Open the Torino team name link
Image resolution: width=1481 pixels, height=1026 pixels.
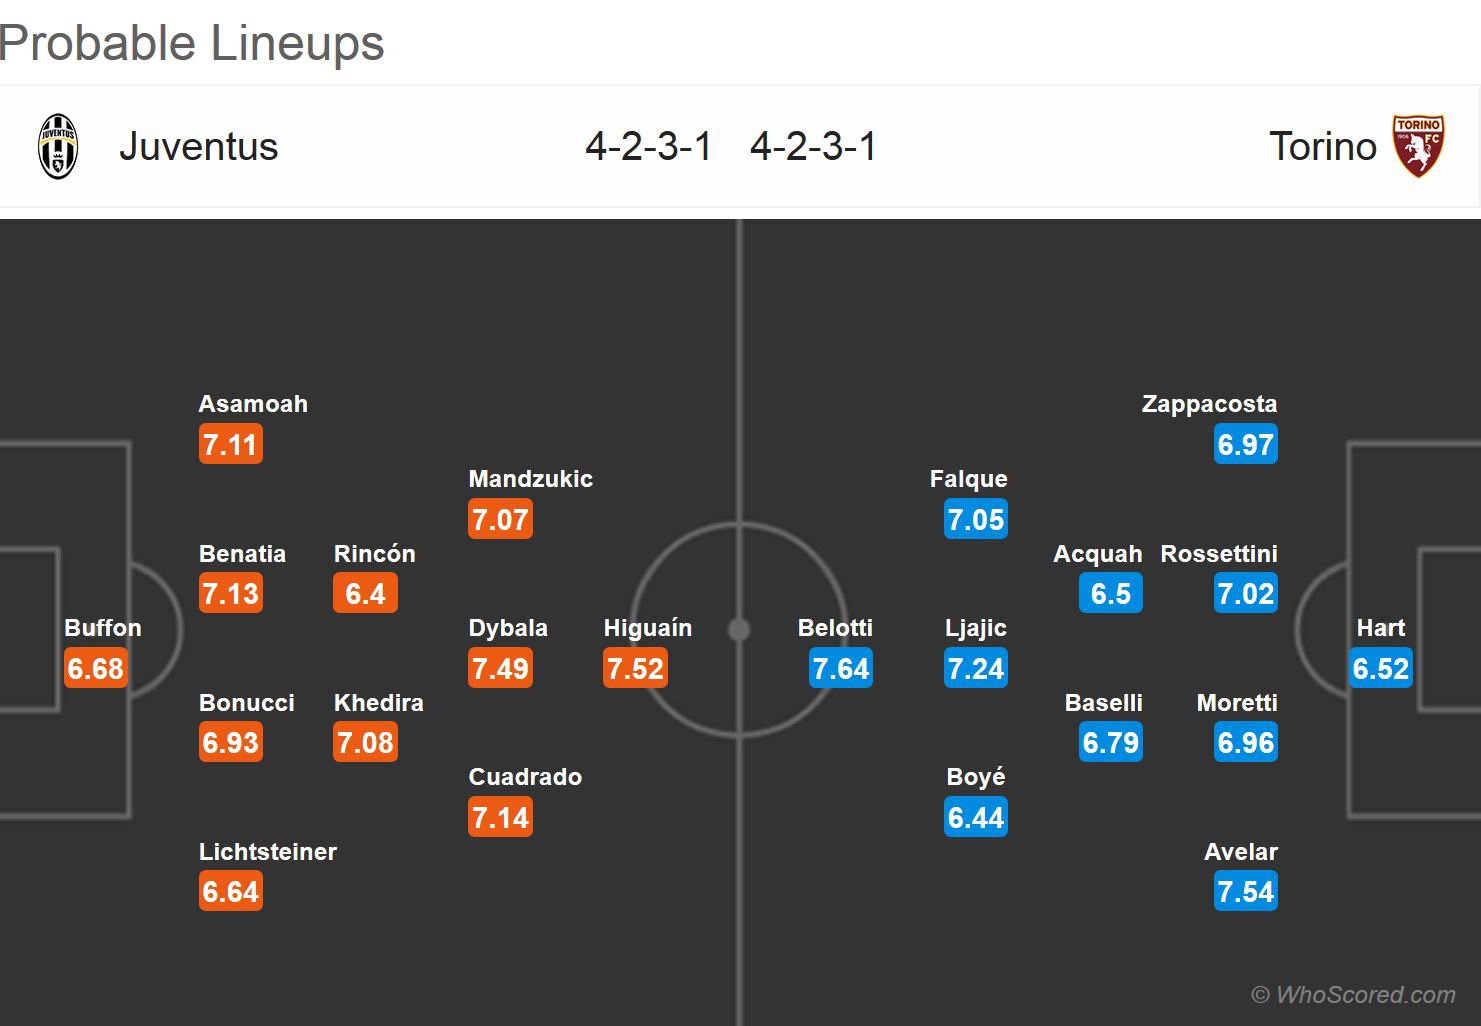1322,147
